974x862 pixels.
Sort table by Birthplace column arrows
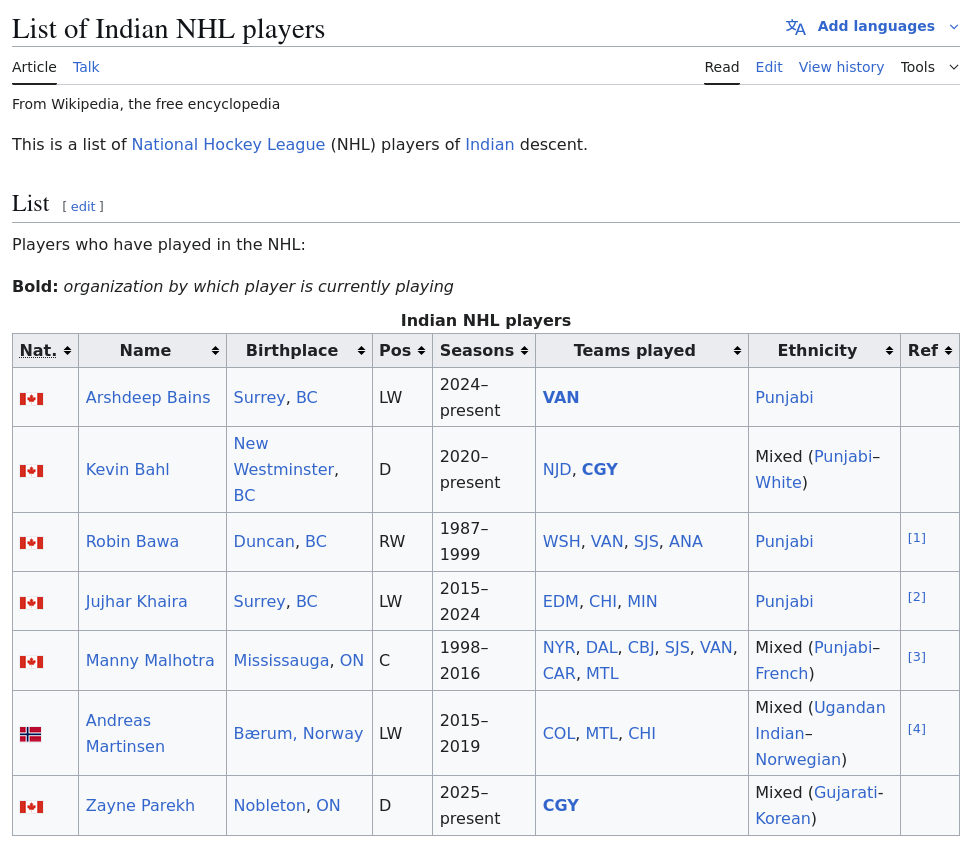point(361,351)
